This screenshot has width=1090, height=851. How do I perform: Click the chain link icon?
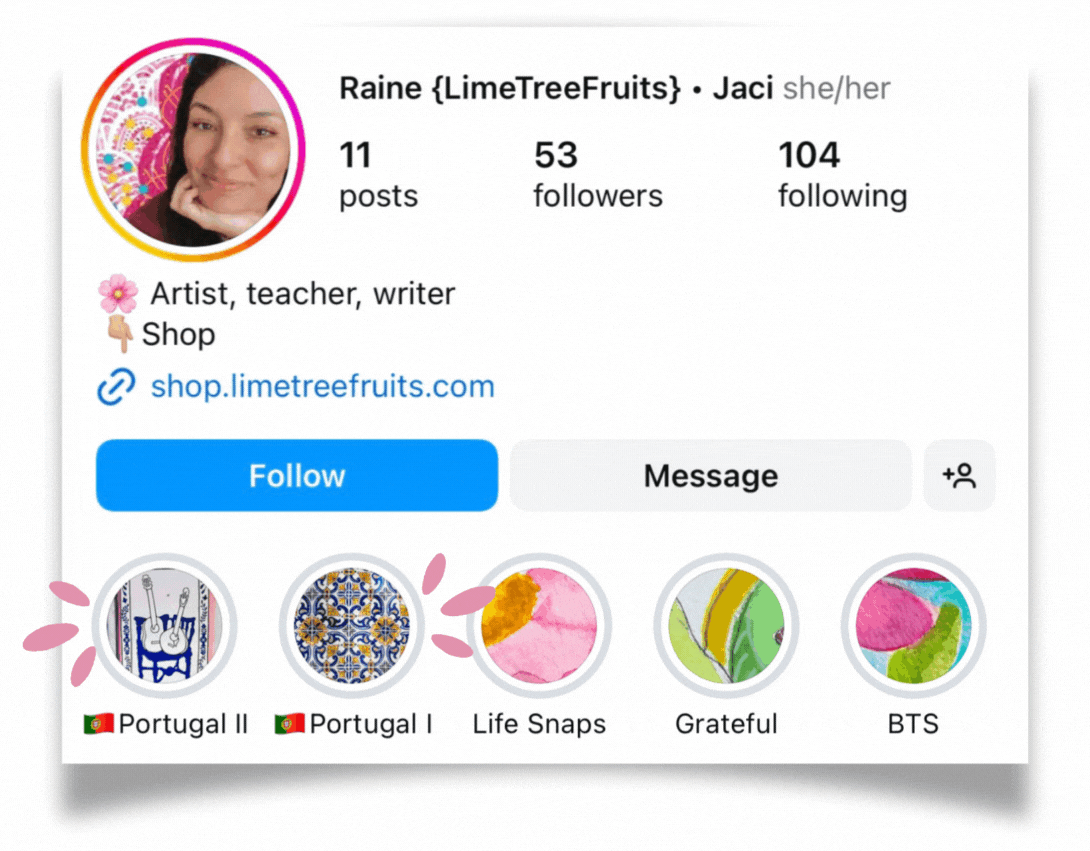[x=116, y=387]
